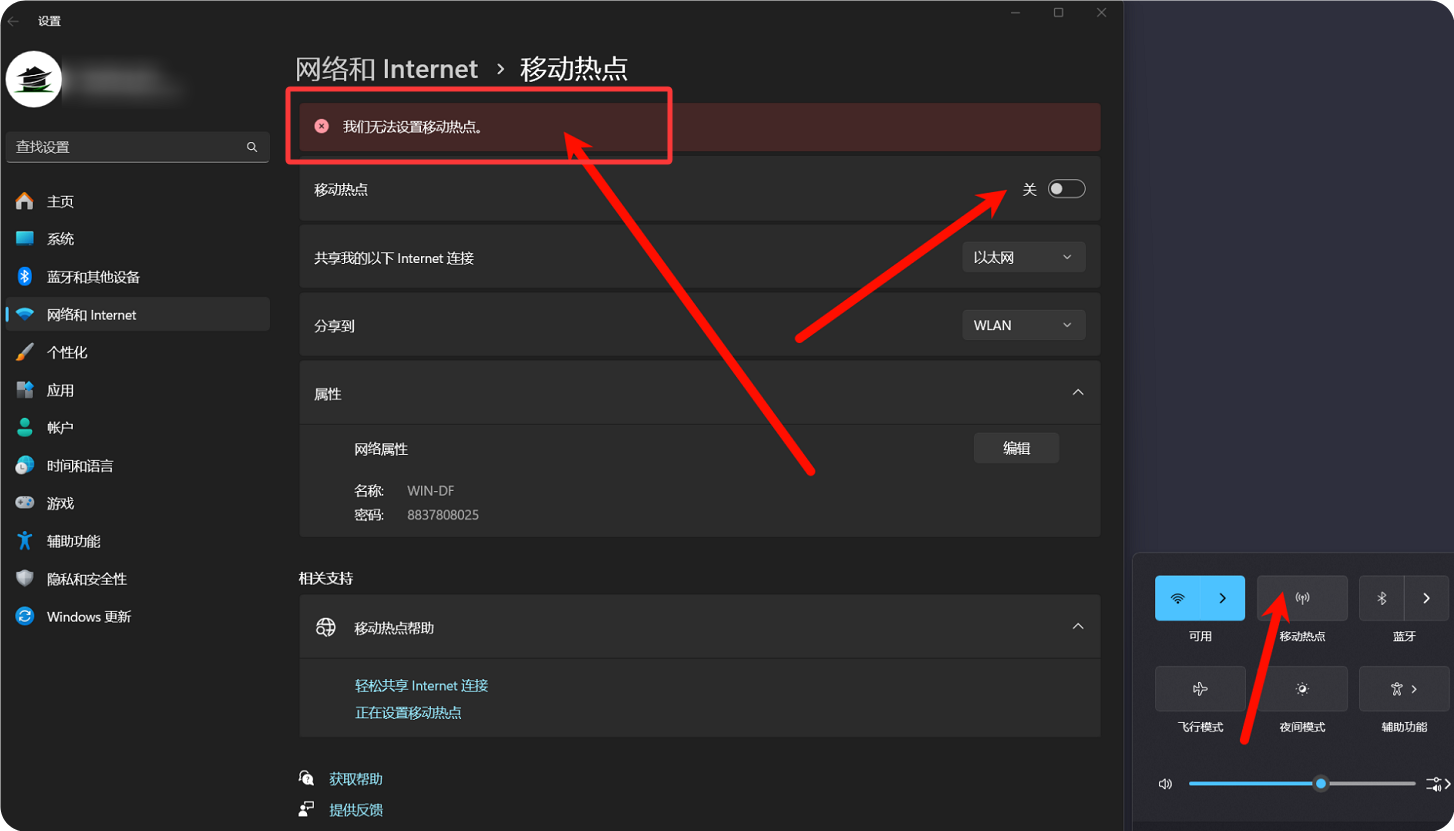Click the 辅助功能 accessibility icon in sidebar

click(x=25, y=541)
